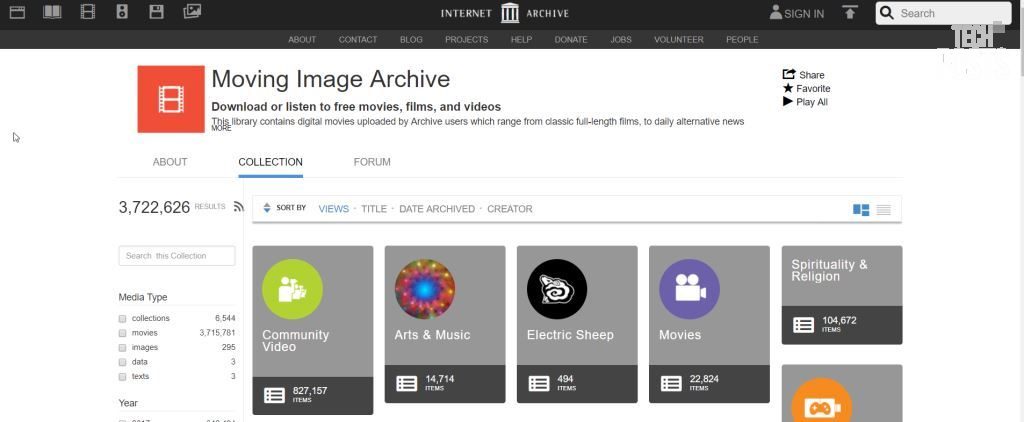This screenshot has height=422, width=1024.
Task: Click the Play All triangle icon
Action: click(788, 101)
